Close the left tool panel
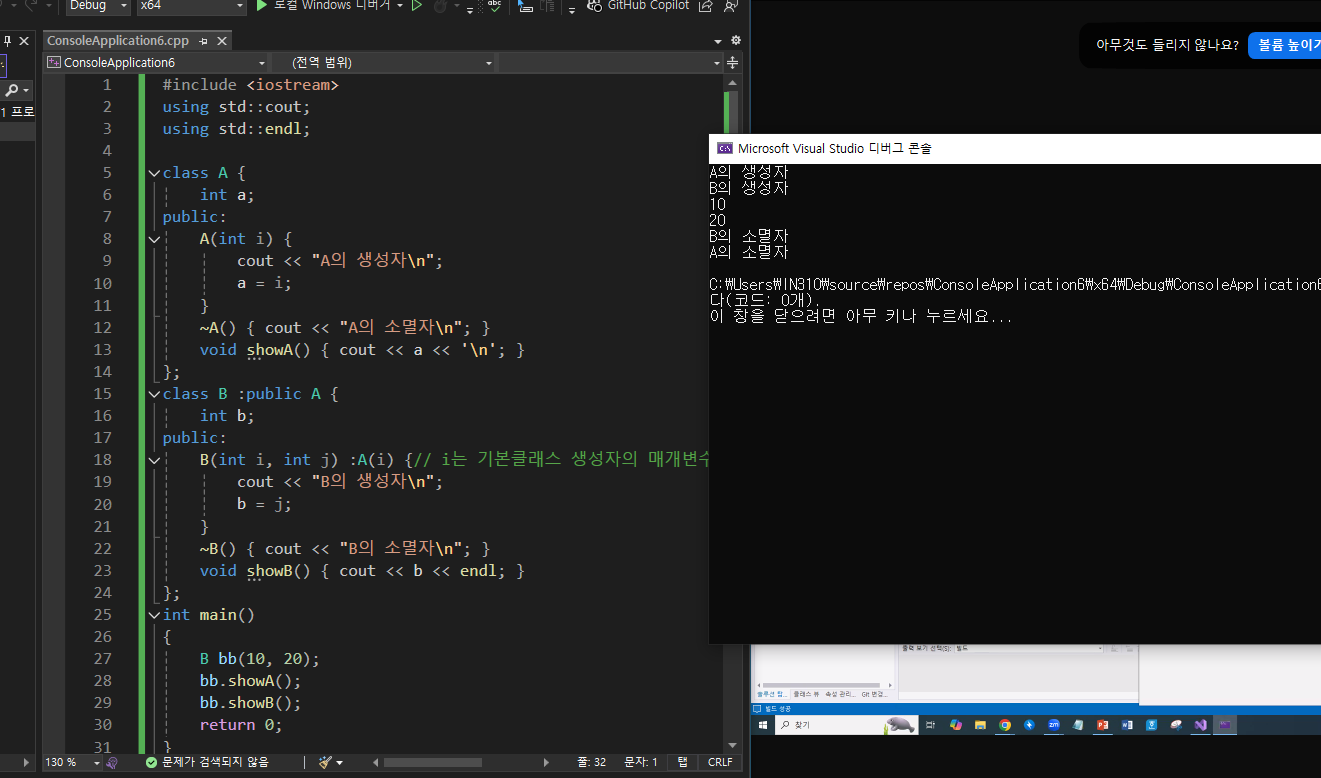The height and width of the screenshot is (778, 1321). [x=24, y=41]
